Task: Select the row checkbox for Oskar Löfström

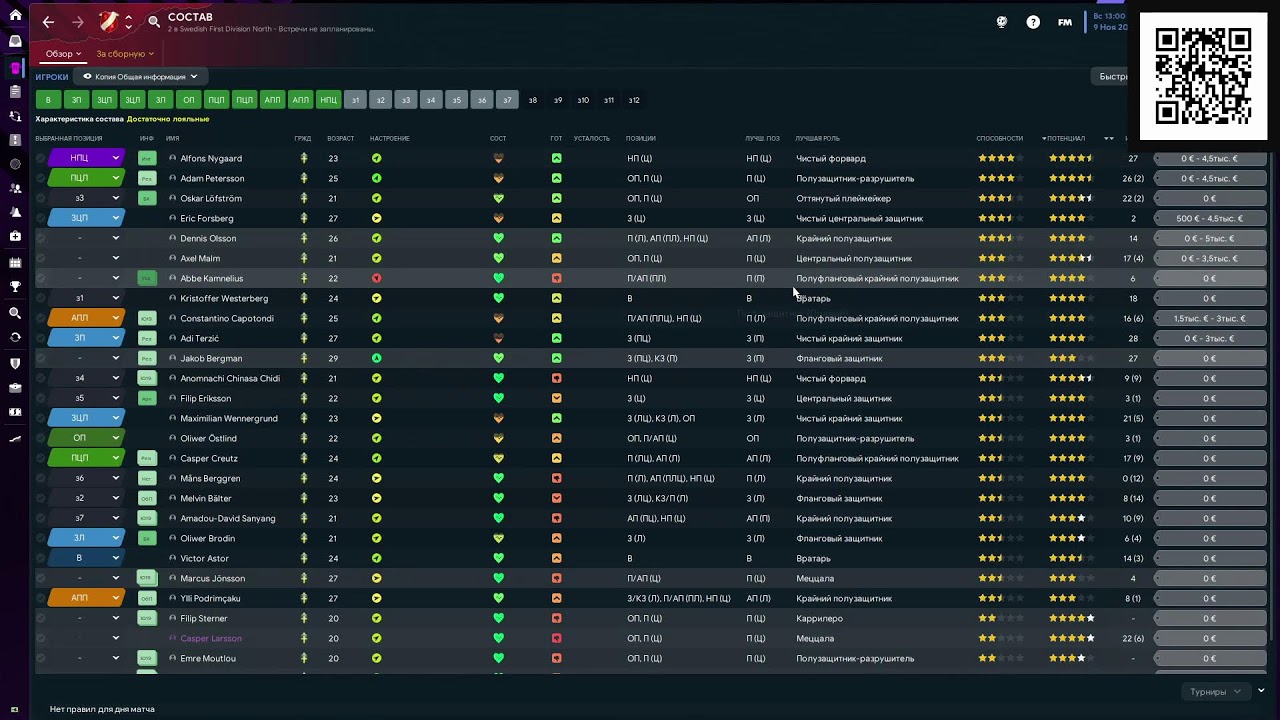Action: [x=41, y=198]
